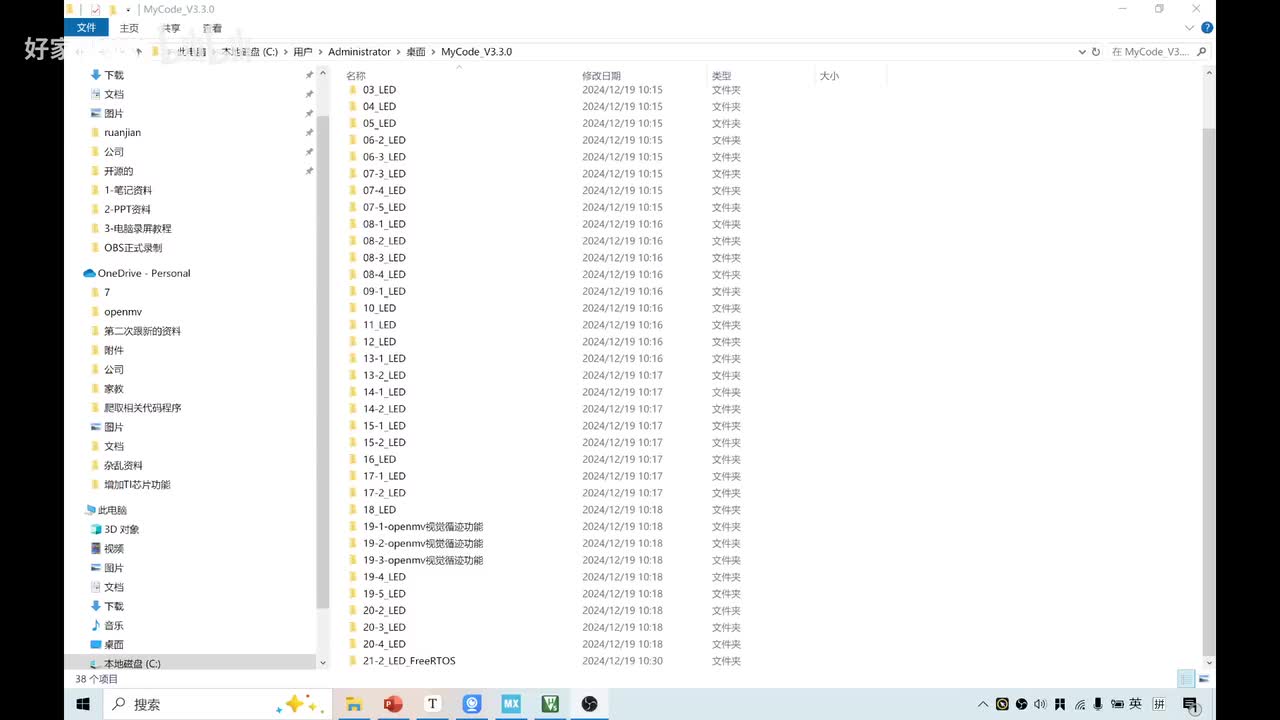Viewport: 1280px width, 720px height.
Task: Select 1-笔记资料 in the navigation pane
Action: [128, 190]
